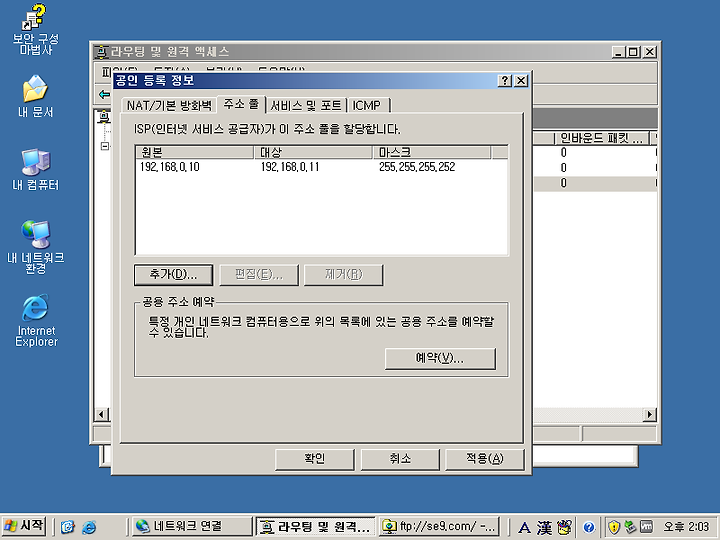Image resolution: width=720 pixels, height=540 pixels.
Task: Open the Services and Ports tab
Action: click(x=306, y=106)
